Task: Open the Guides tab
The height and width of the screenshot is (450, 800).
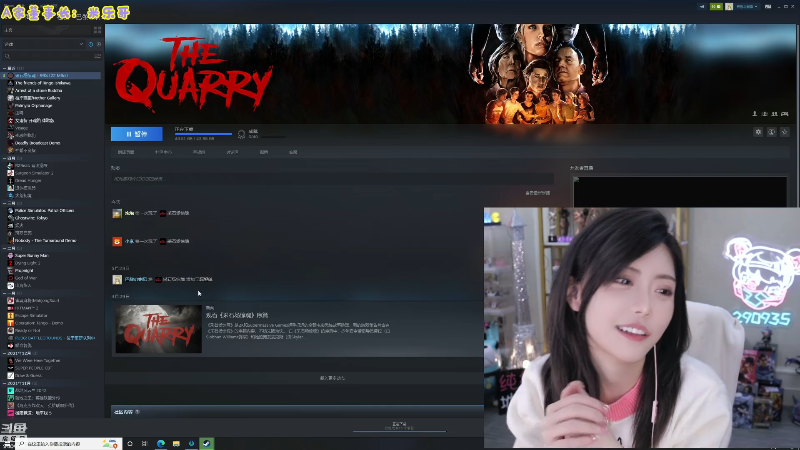Action: [264, 152]
